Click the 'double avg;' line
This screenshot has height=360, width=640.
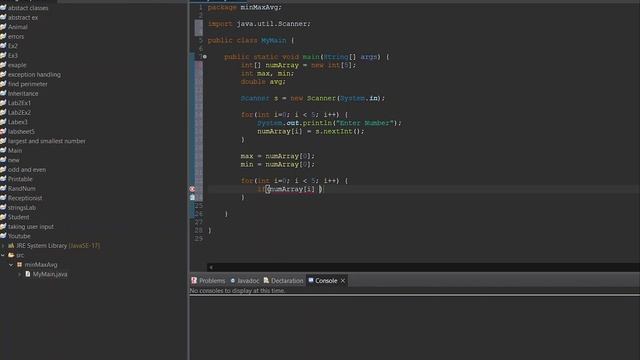pyautogui.click(x=263, y=82)
